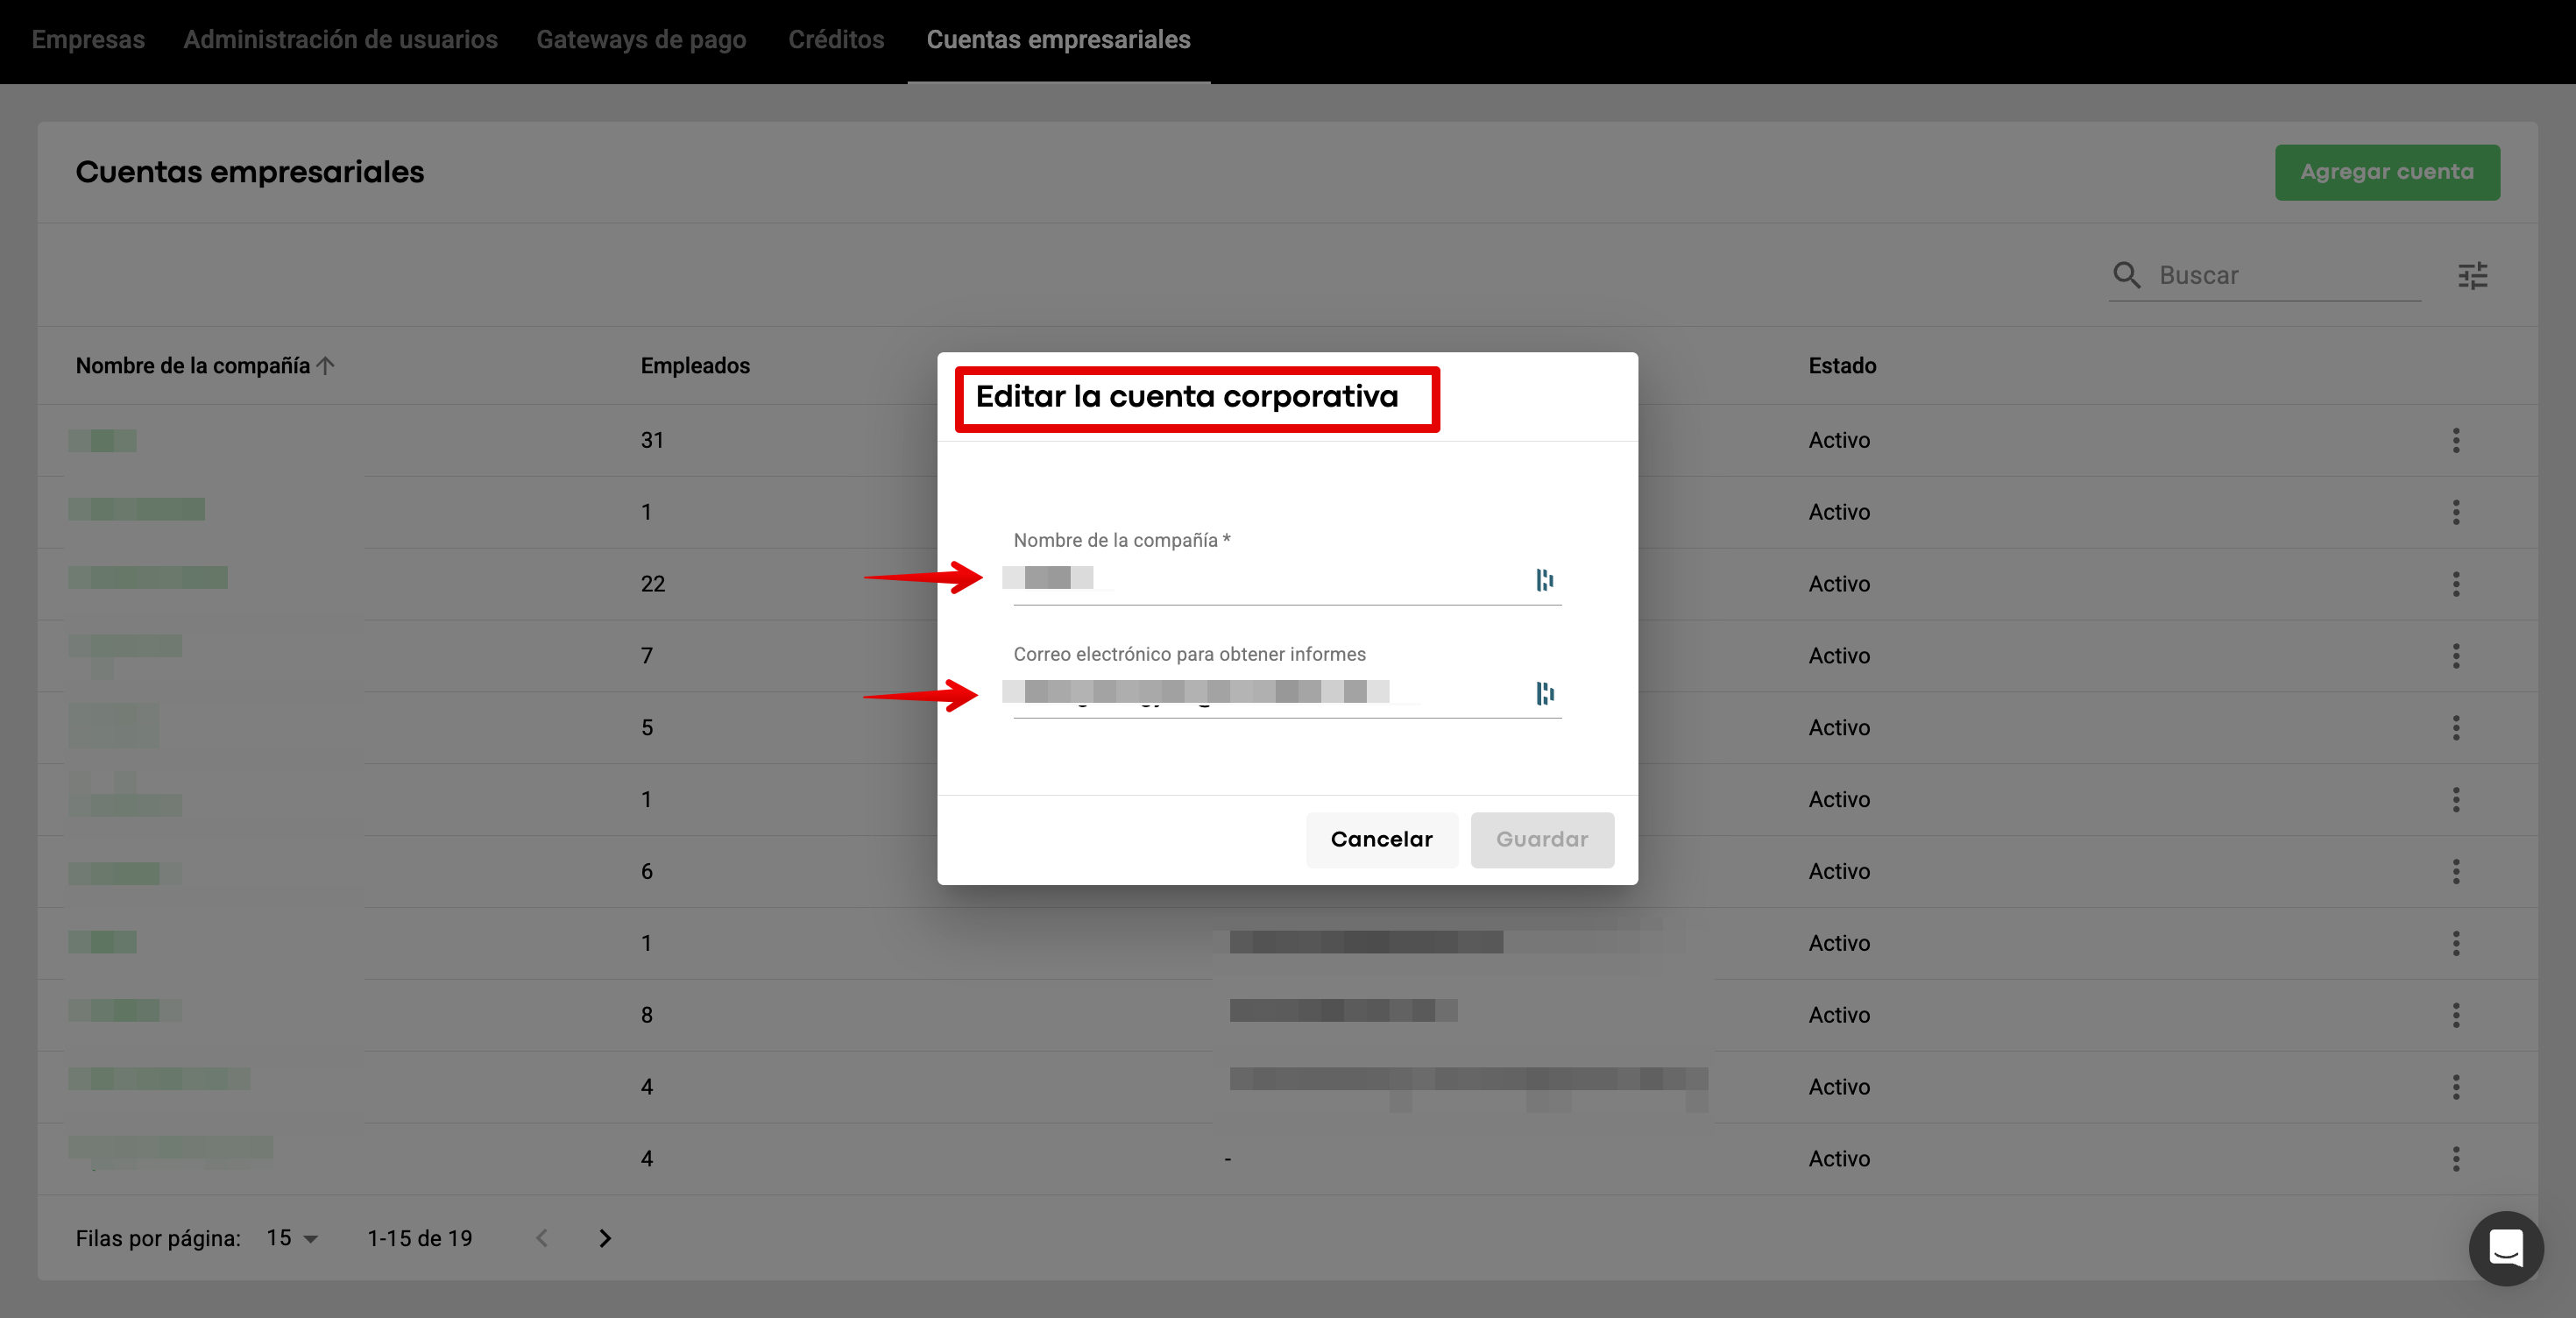Open Administración de usuarios tab
This screenshot has width=2576, height=1318.
click(x=340, y=40)
